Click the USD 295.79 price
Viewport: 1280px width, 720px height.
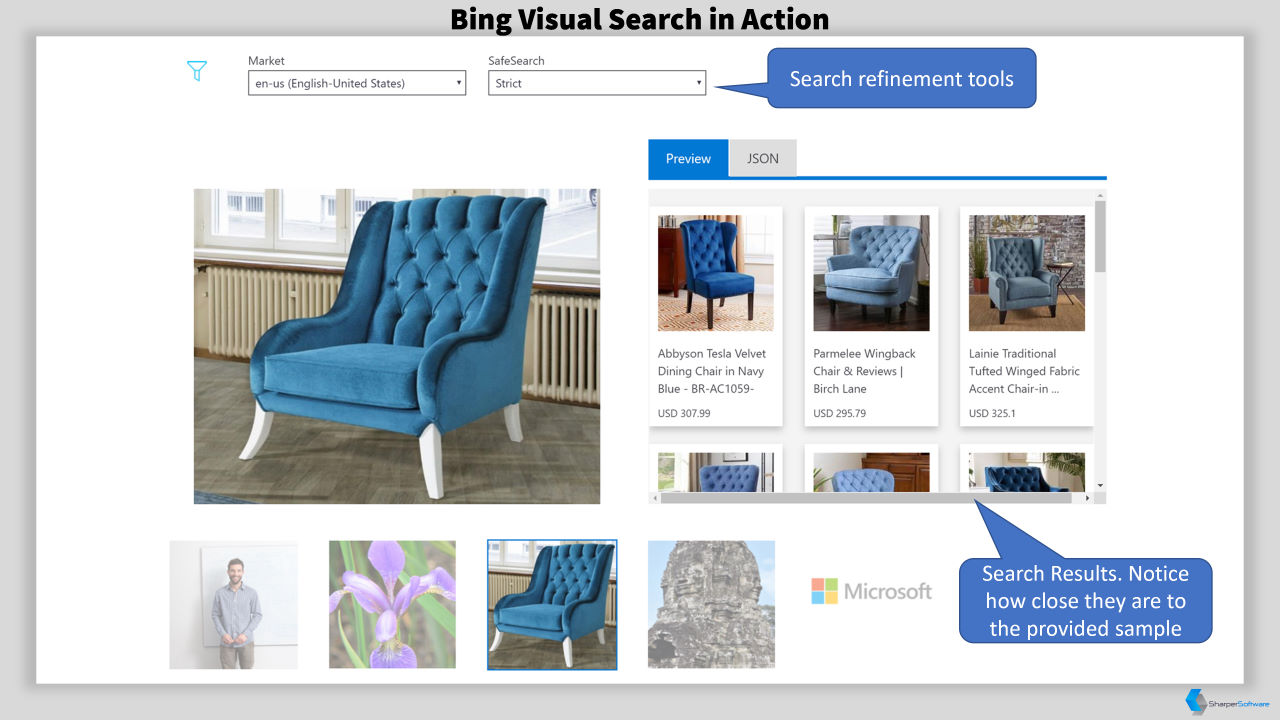click(x=840, y=413)
